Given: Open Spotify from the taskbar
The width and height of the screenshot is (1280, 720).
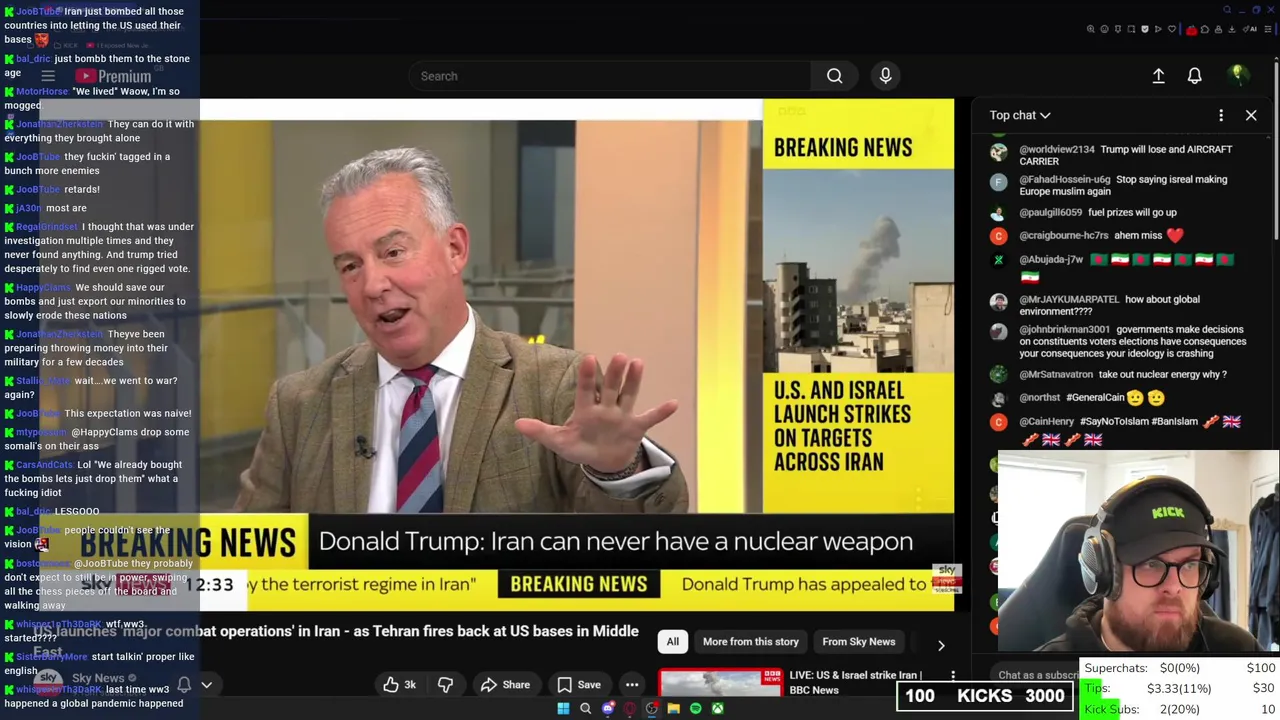Looking at the screenshot, I should pyautogui.click(x=695, y=709).
